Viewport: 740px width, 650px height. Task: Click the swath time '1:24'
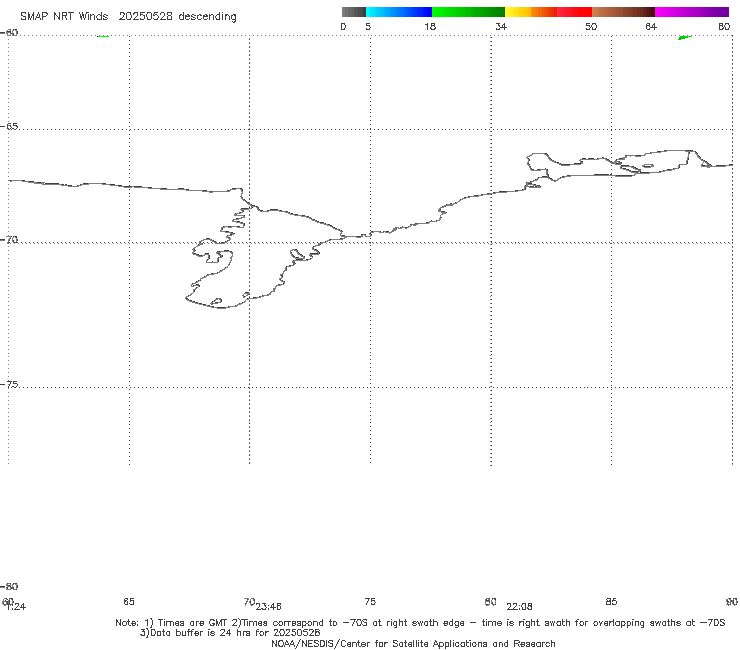16,607
